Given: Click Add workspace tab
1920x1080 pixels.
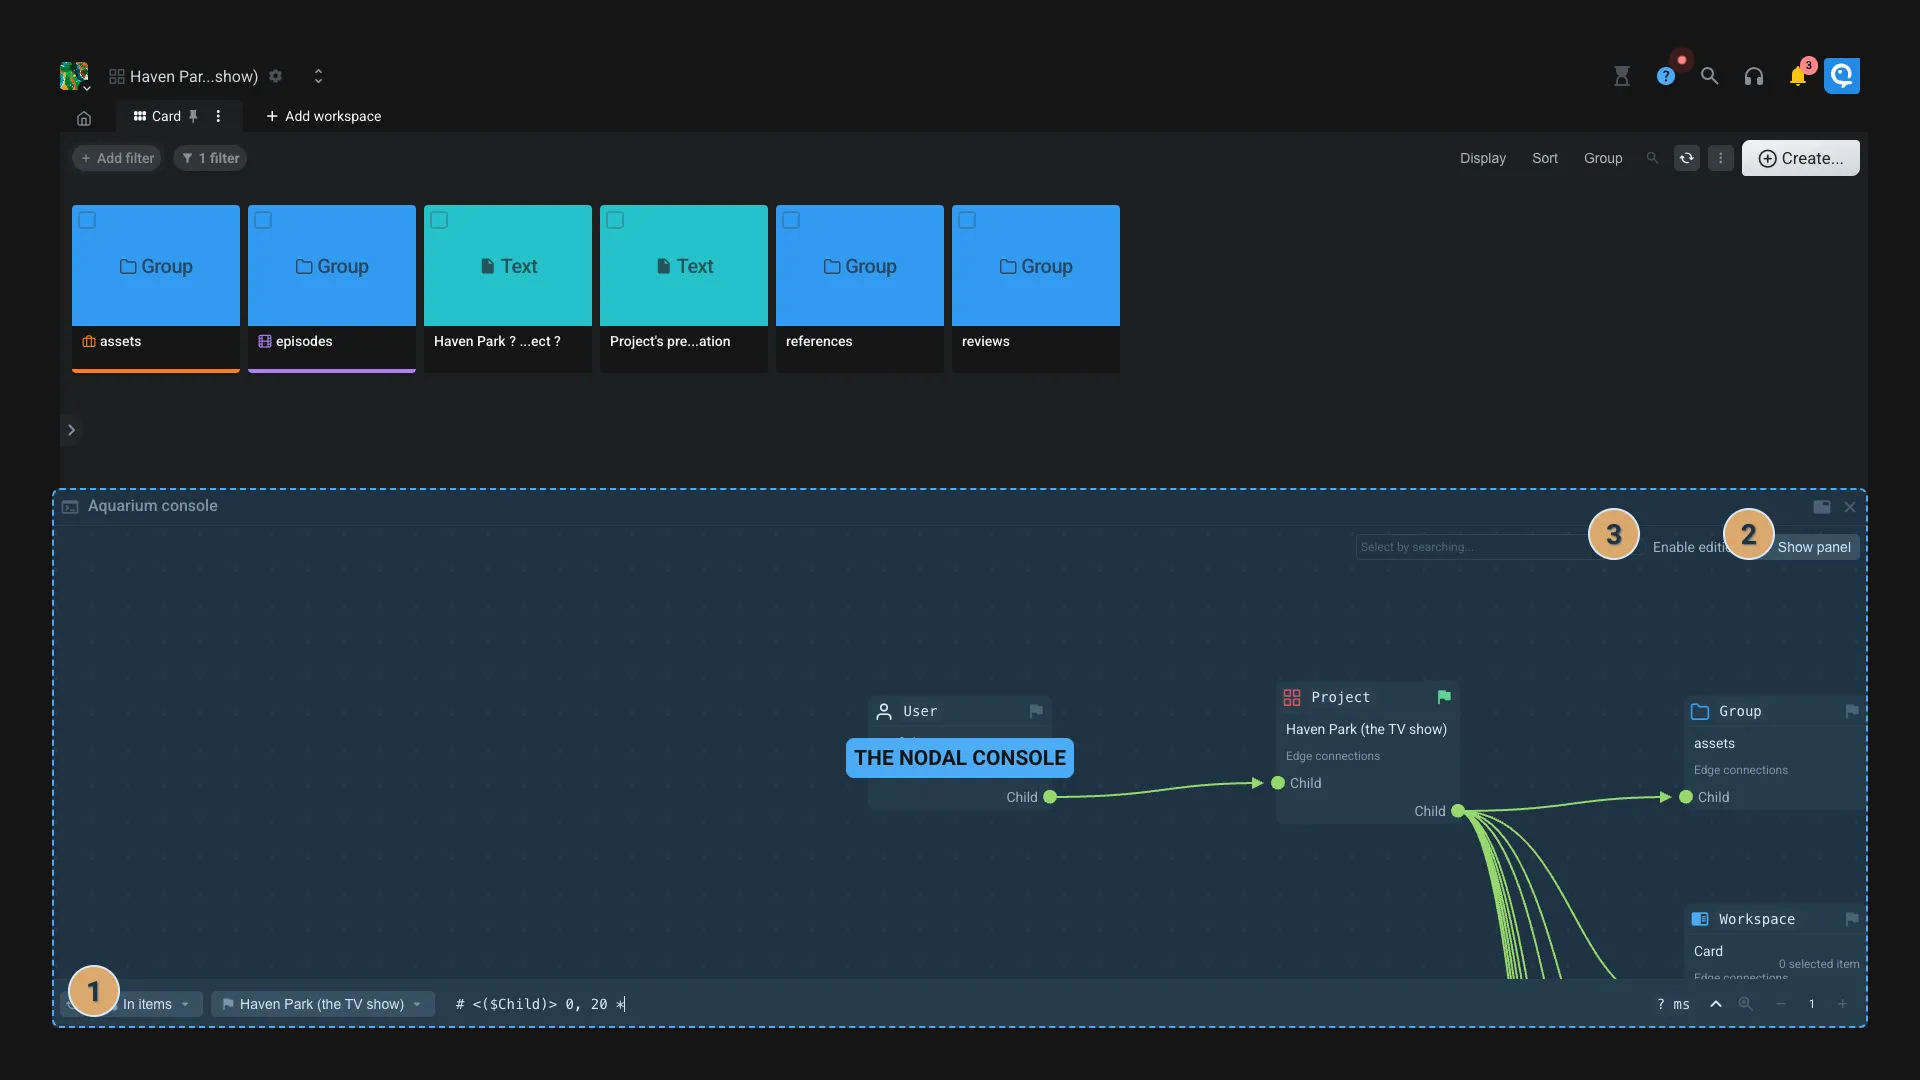Looking at the screenshot, I should (x=323, y=116).
